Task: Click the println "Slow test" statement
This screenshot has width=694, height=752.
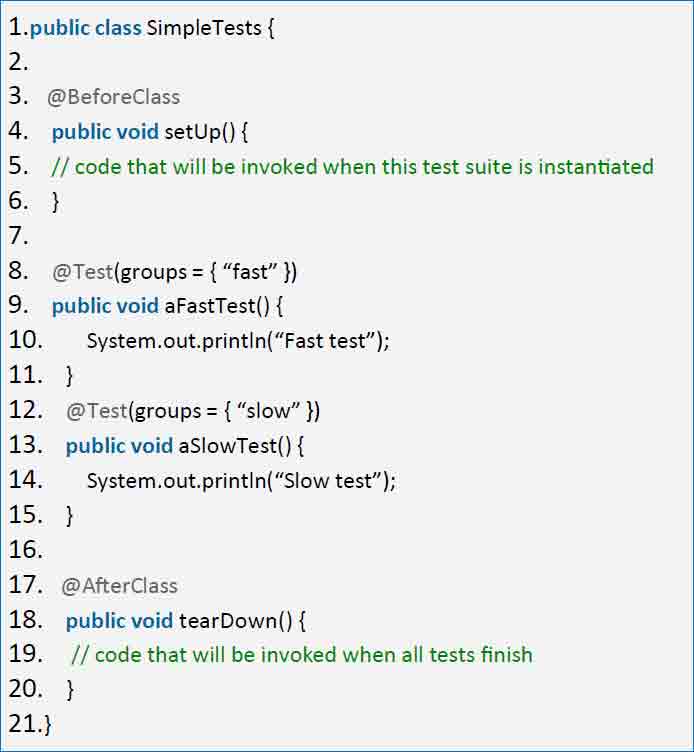Action: [241, 481]
